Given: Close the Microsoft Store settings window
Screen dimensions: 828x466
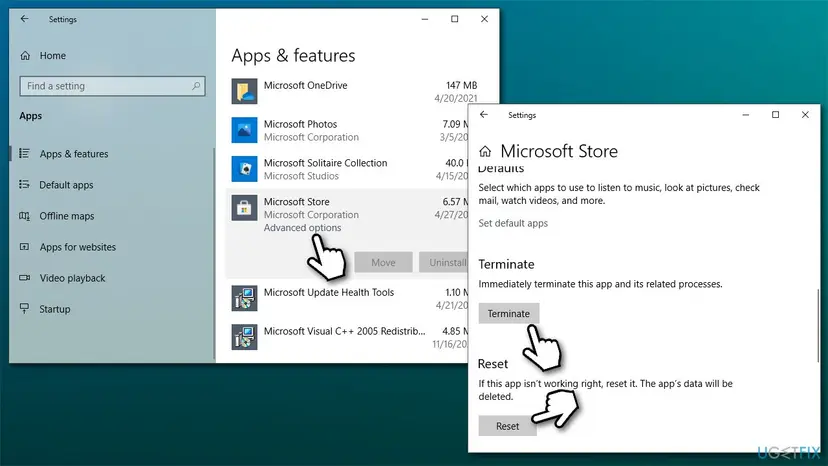Looking at the screenshot, I should click(805, 115).
